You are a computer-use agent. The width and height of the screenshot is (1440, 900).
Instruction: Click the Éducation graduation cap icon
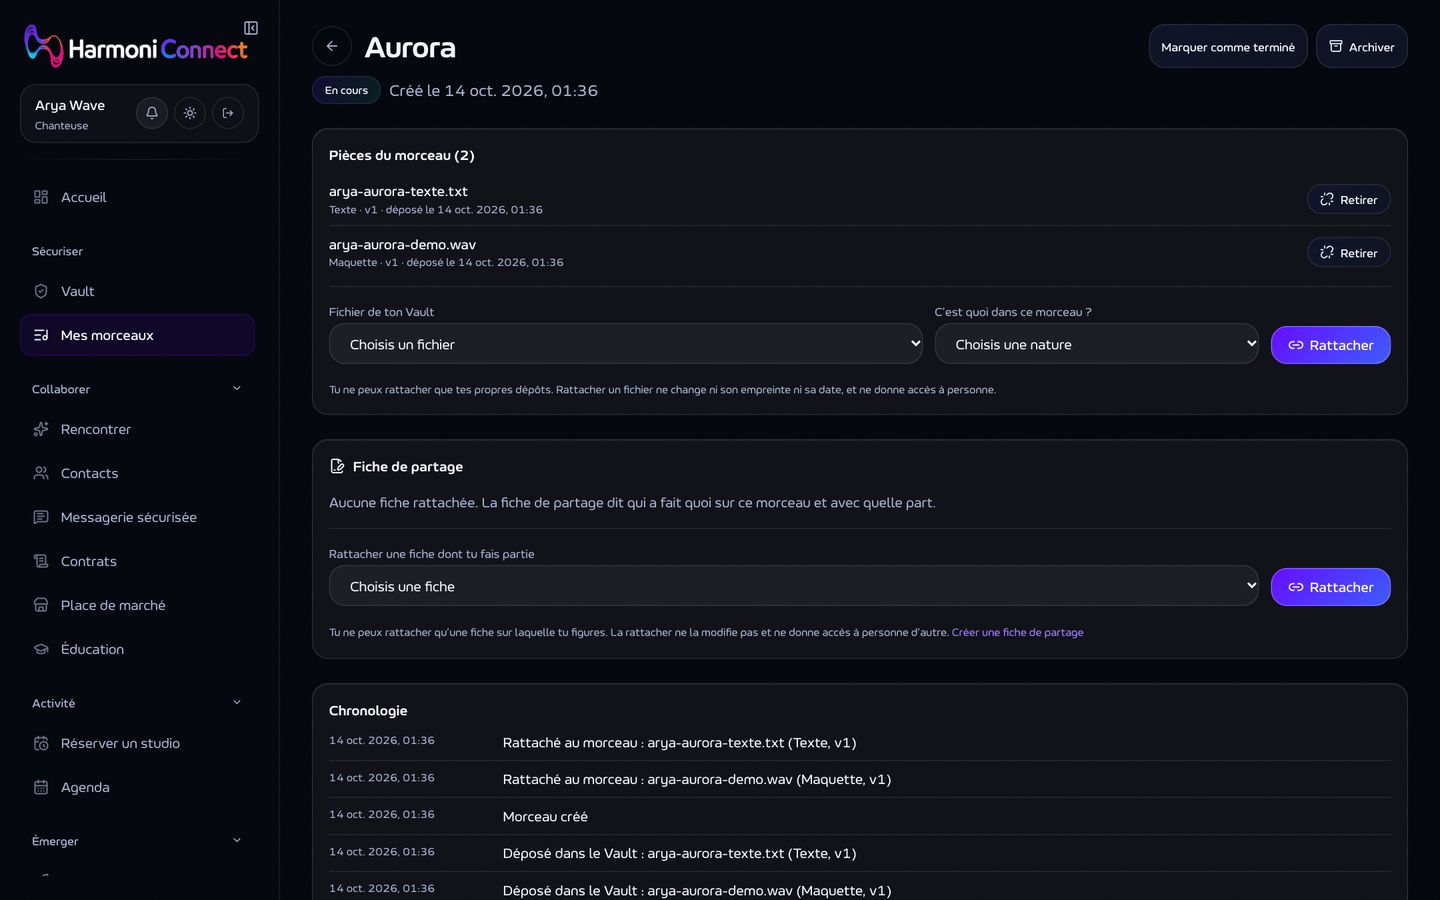click(41, 649)
